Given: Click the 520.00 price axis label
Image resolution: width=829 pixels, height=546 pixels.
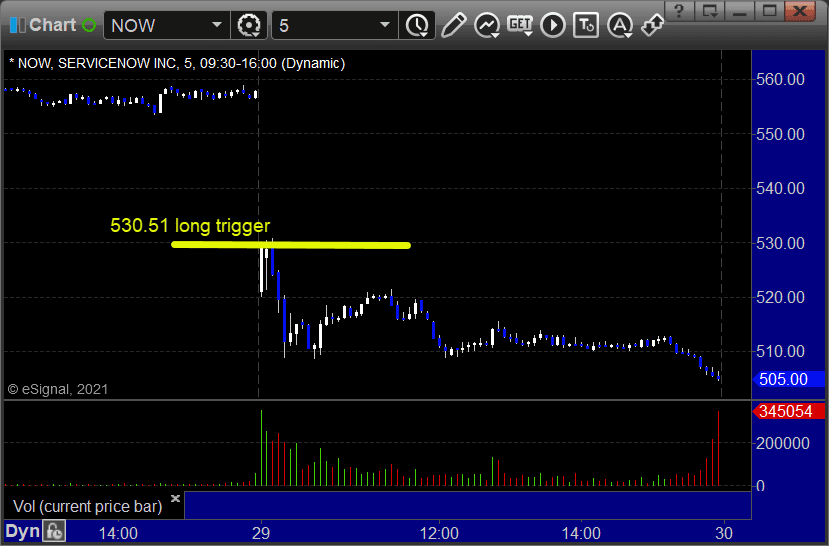Looking at the screenshot, I should click(x=780, y=298).
